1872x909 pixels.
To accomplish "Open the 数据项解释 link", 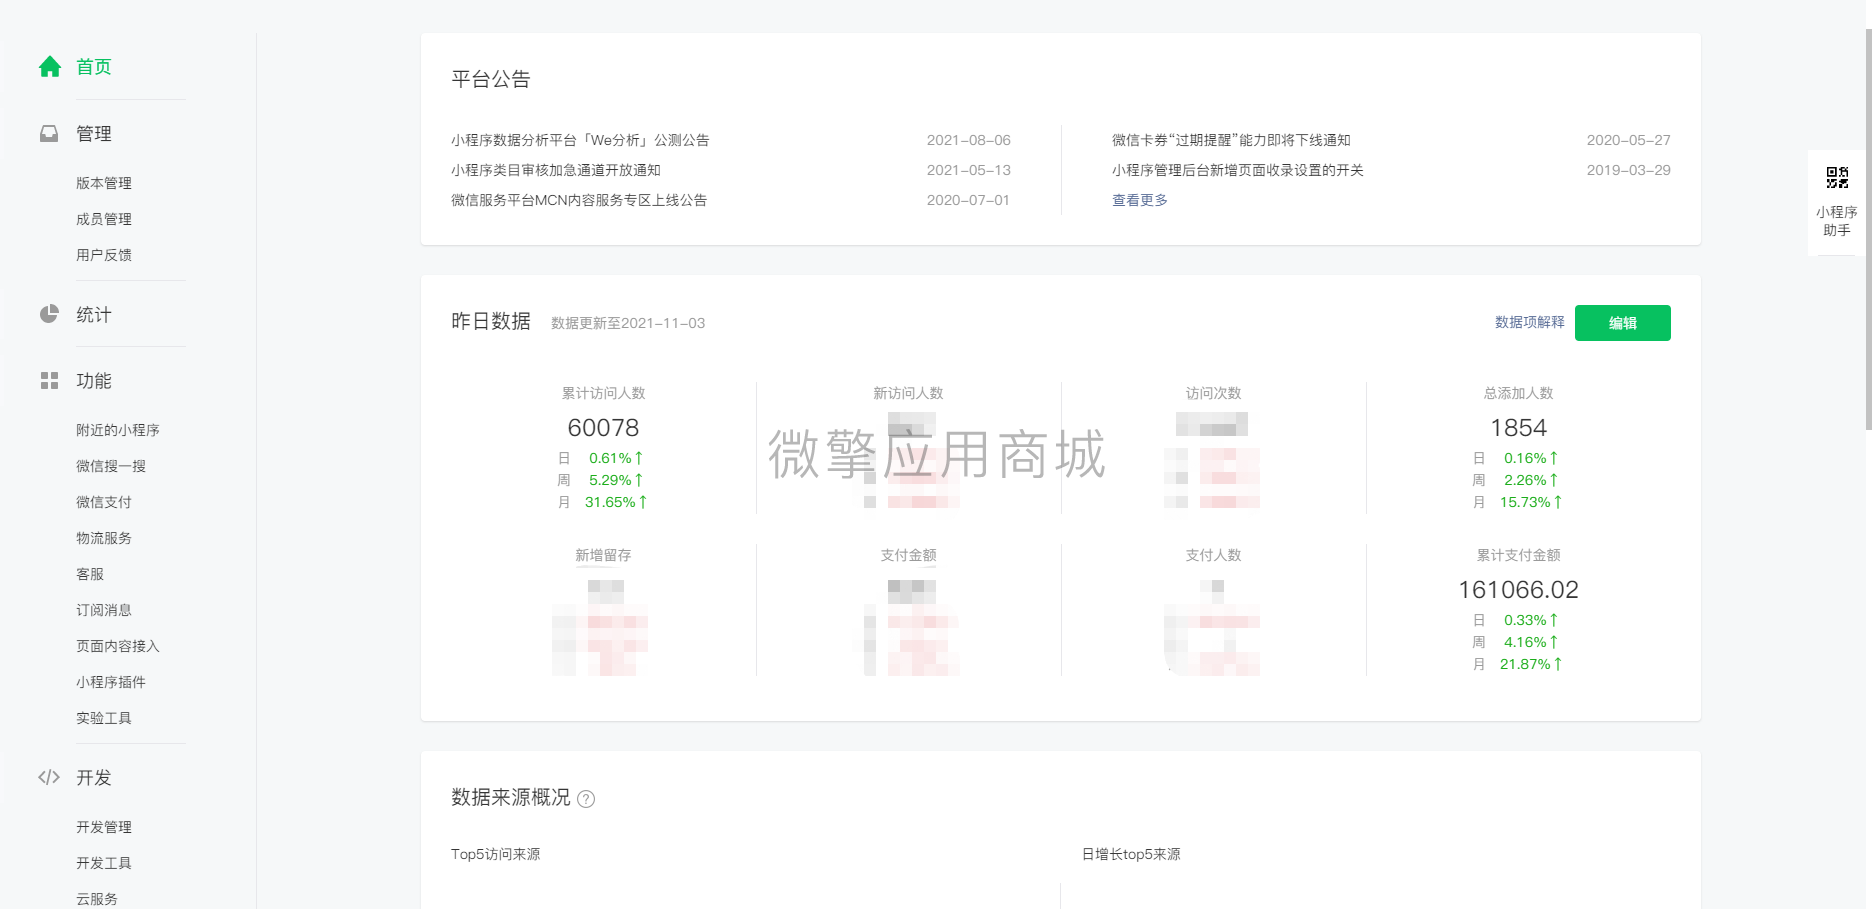I will click(1529, 322).
